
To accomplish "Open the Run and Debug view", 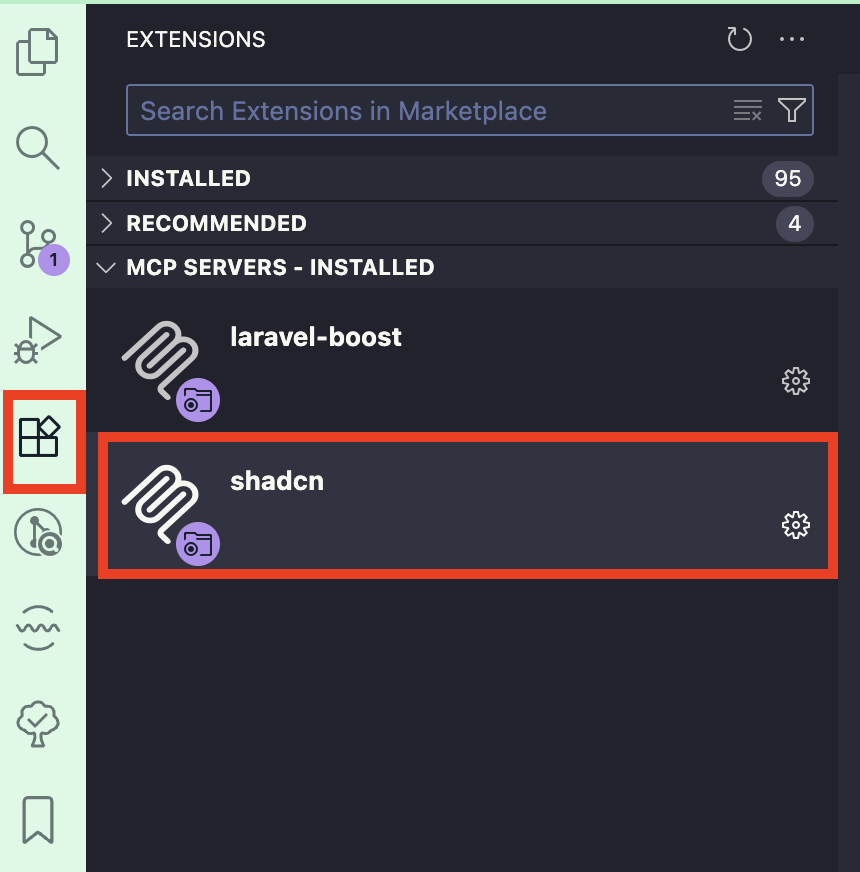I will tap(39, 340).
